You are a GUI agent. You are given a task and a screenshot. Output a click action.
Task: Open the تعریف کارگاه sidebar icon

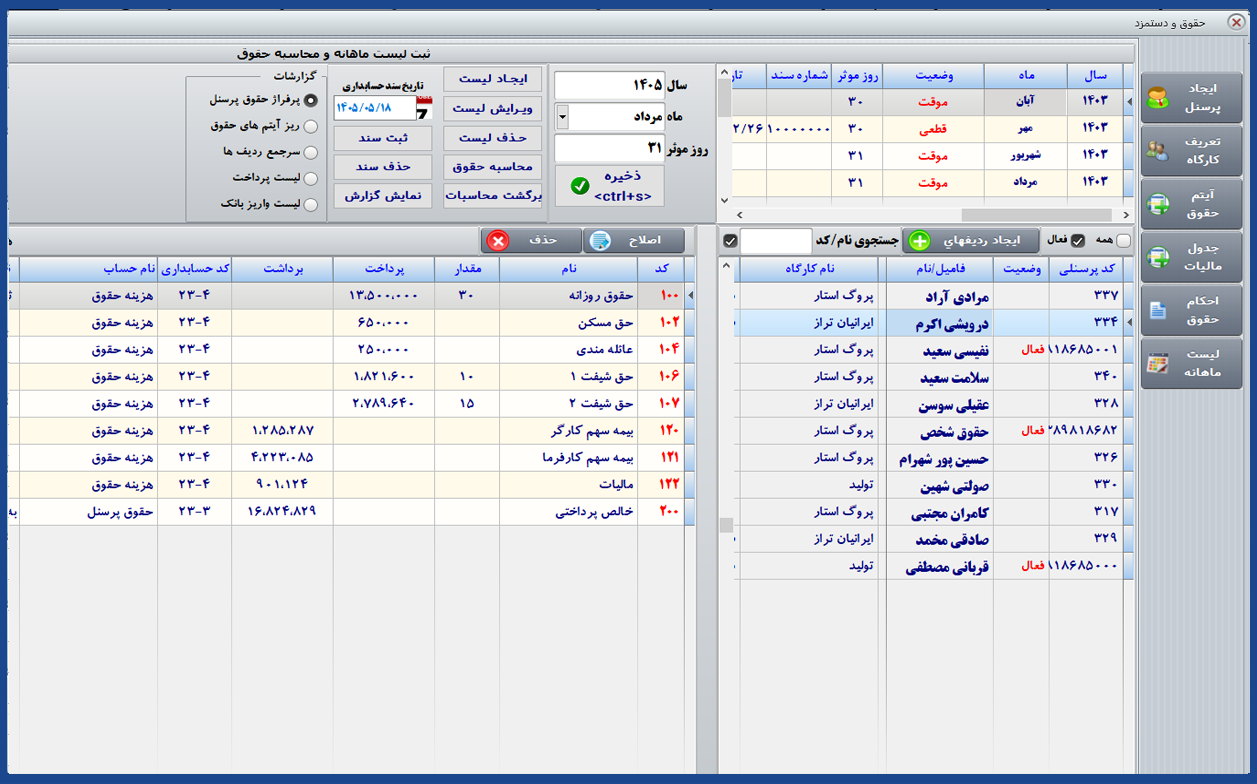1158,151
